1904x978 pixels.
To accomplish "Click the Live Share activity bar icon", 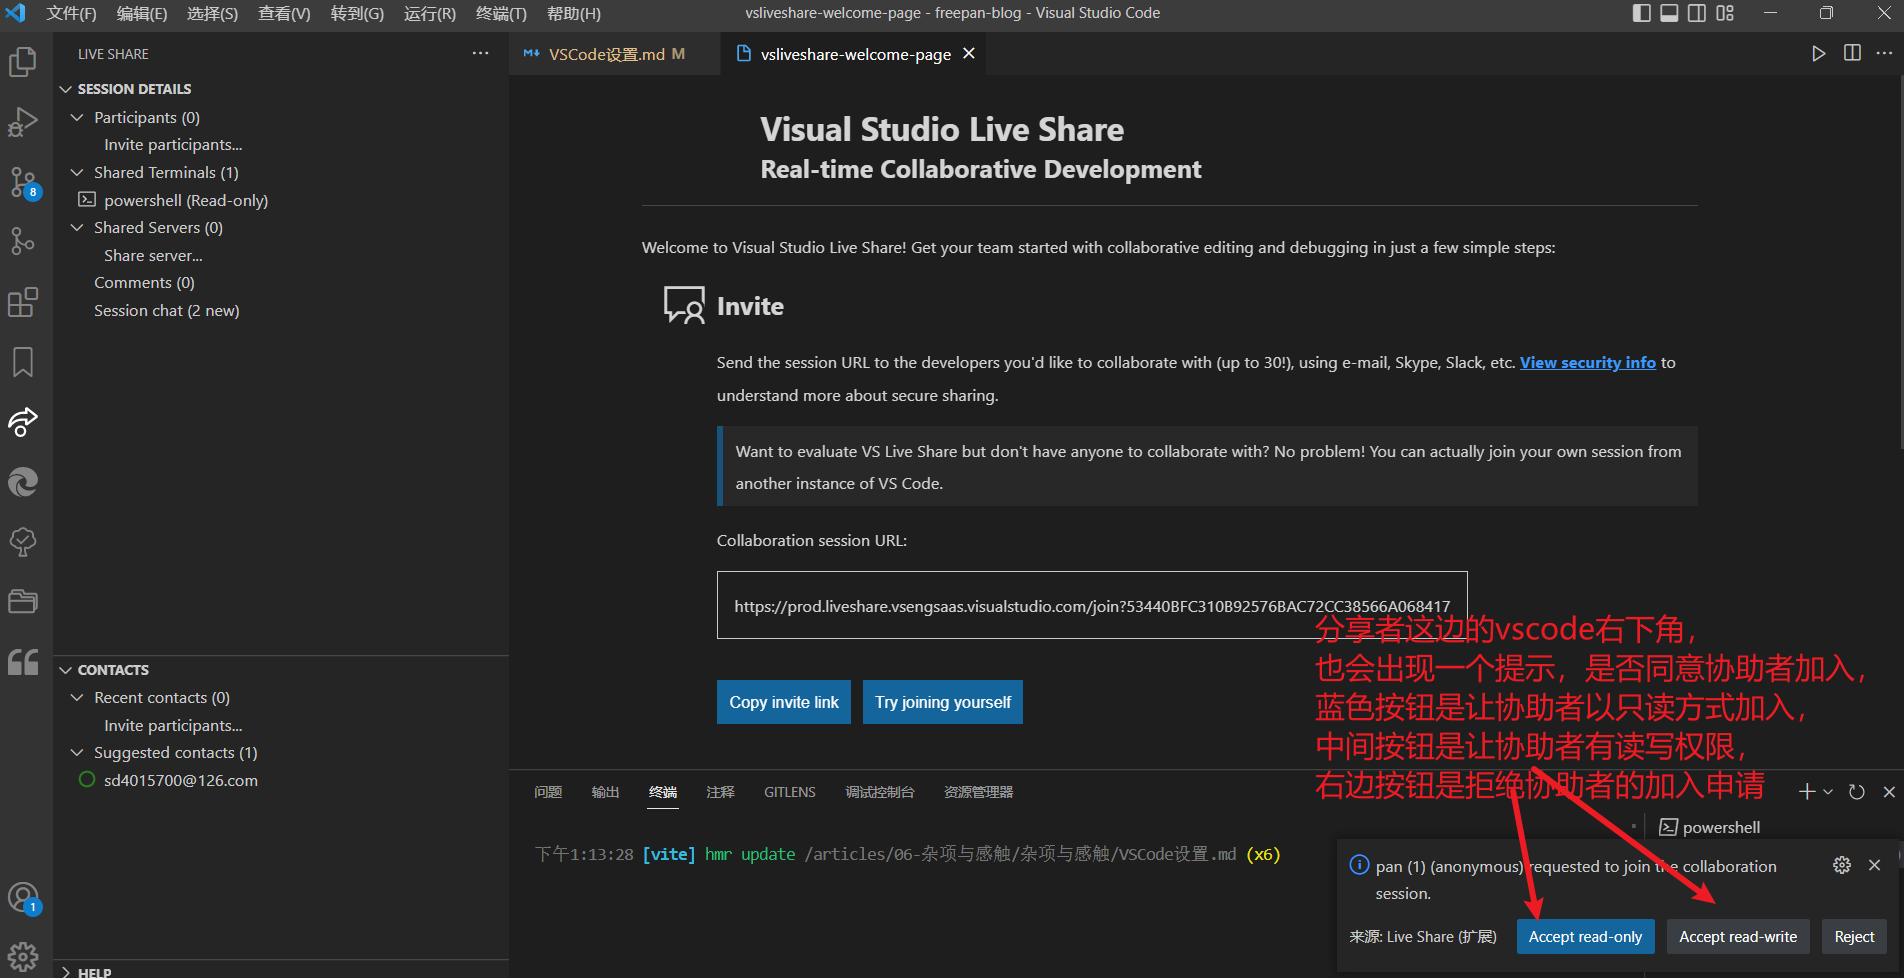I will point(22,422).
